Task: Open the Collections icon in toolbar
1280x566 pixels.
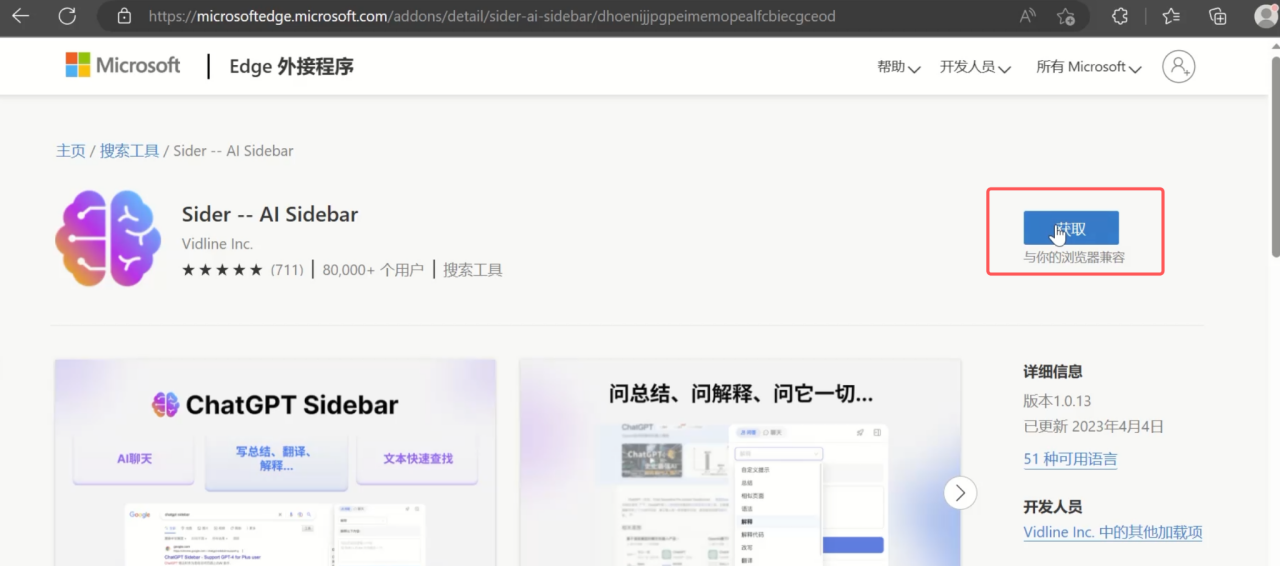Action: (1217, 16)
